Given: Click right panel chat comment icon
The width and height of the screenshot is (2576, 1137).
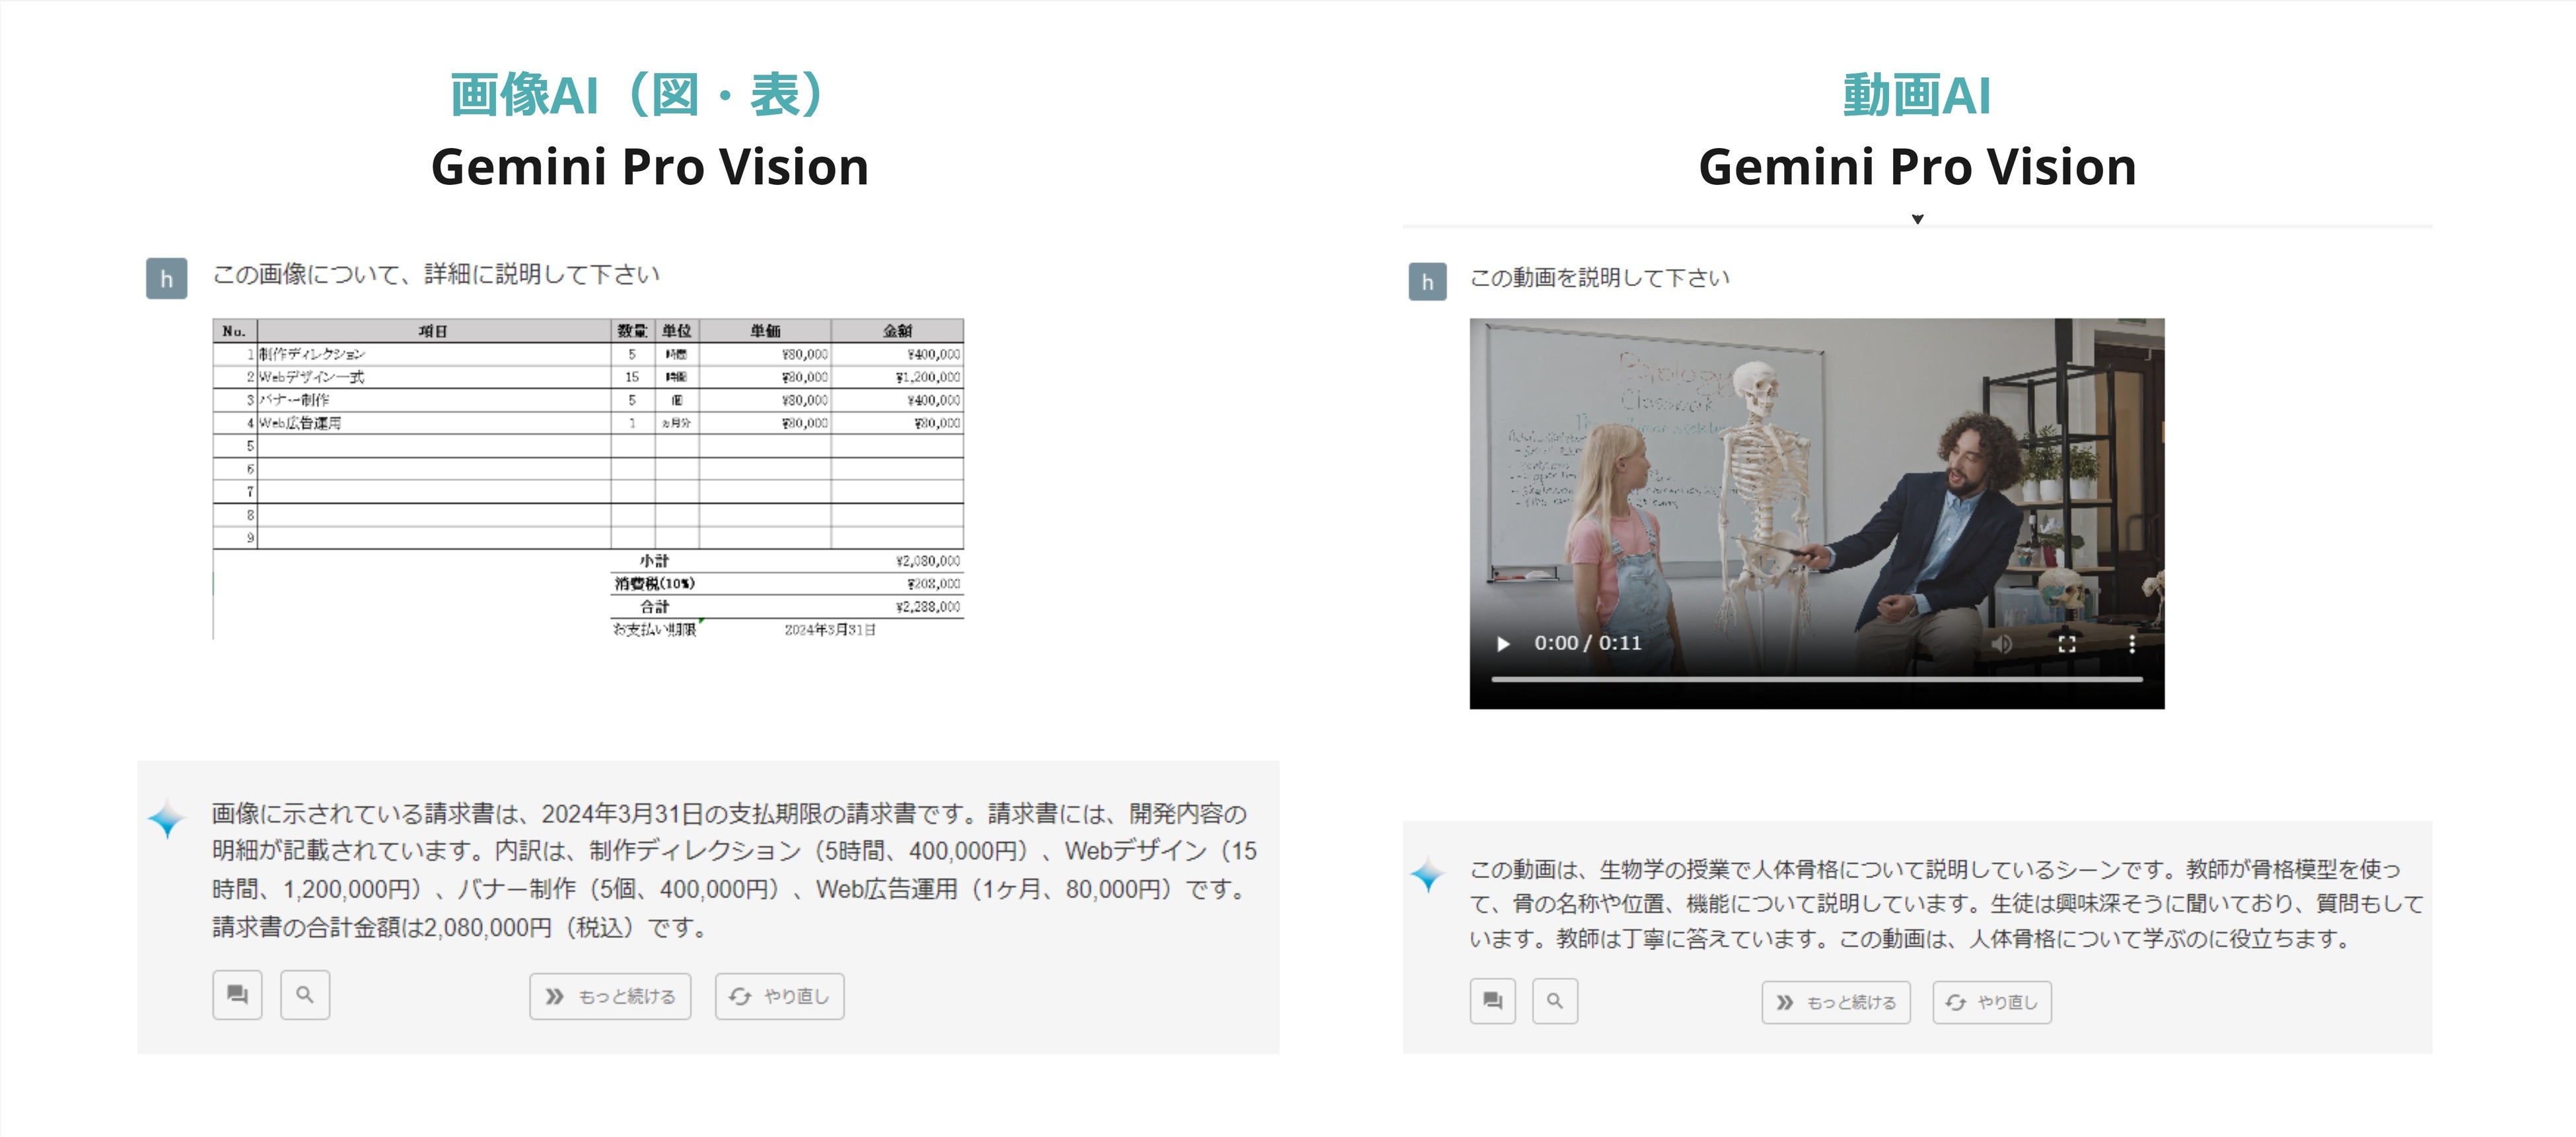Looking at the screenshot, I should [x=1492, y=1001].
